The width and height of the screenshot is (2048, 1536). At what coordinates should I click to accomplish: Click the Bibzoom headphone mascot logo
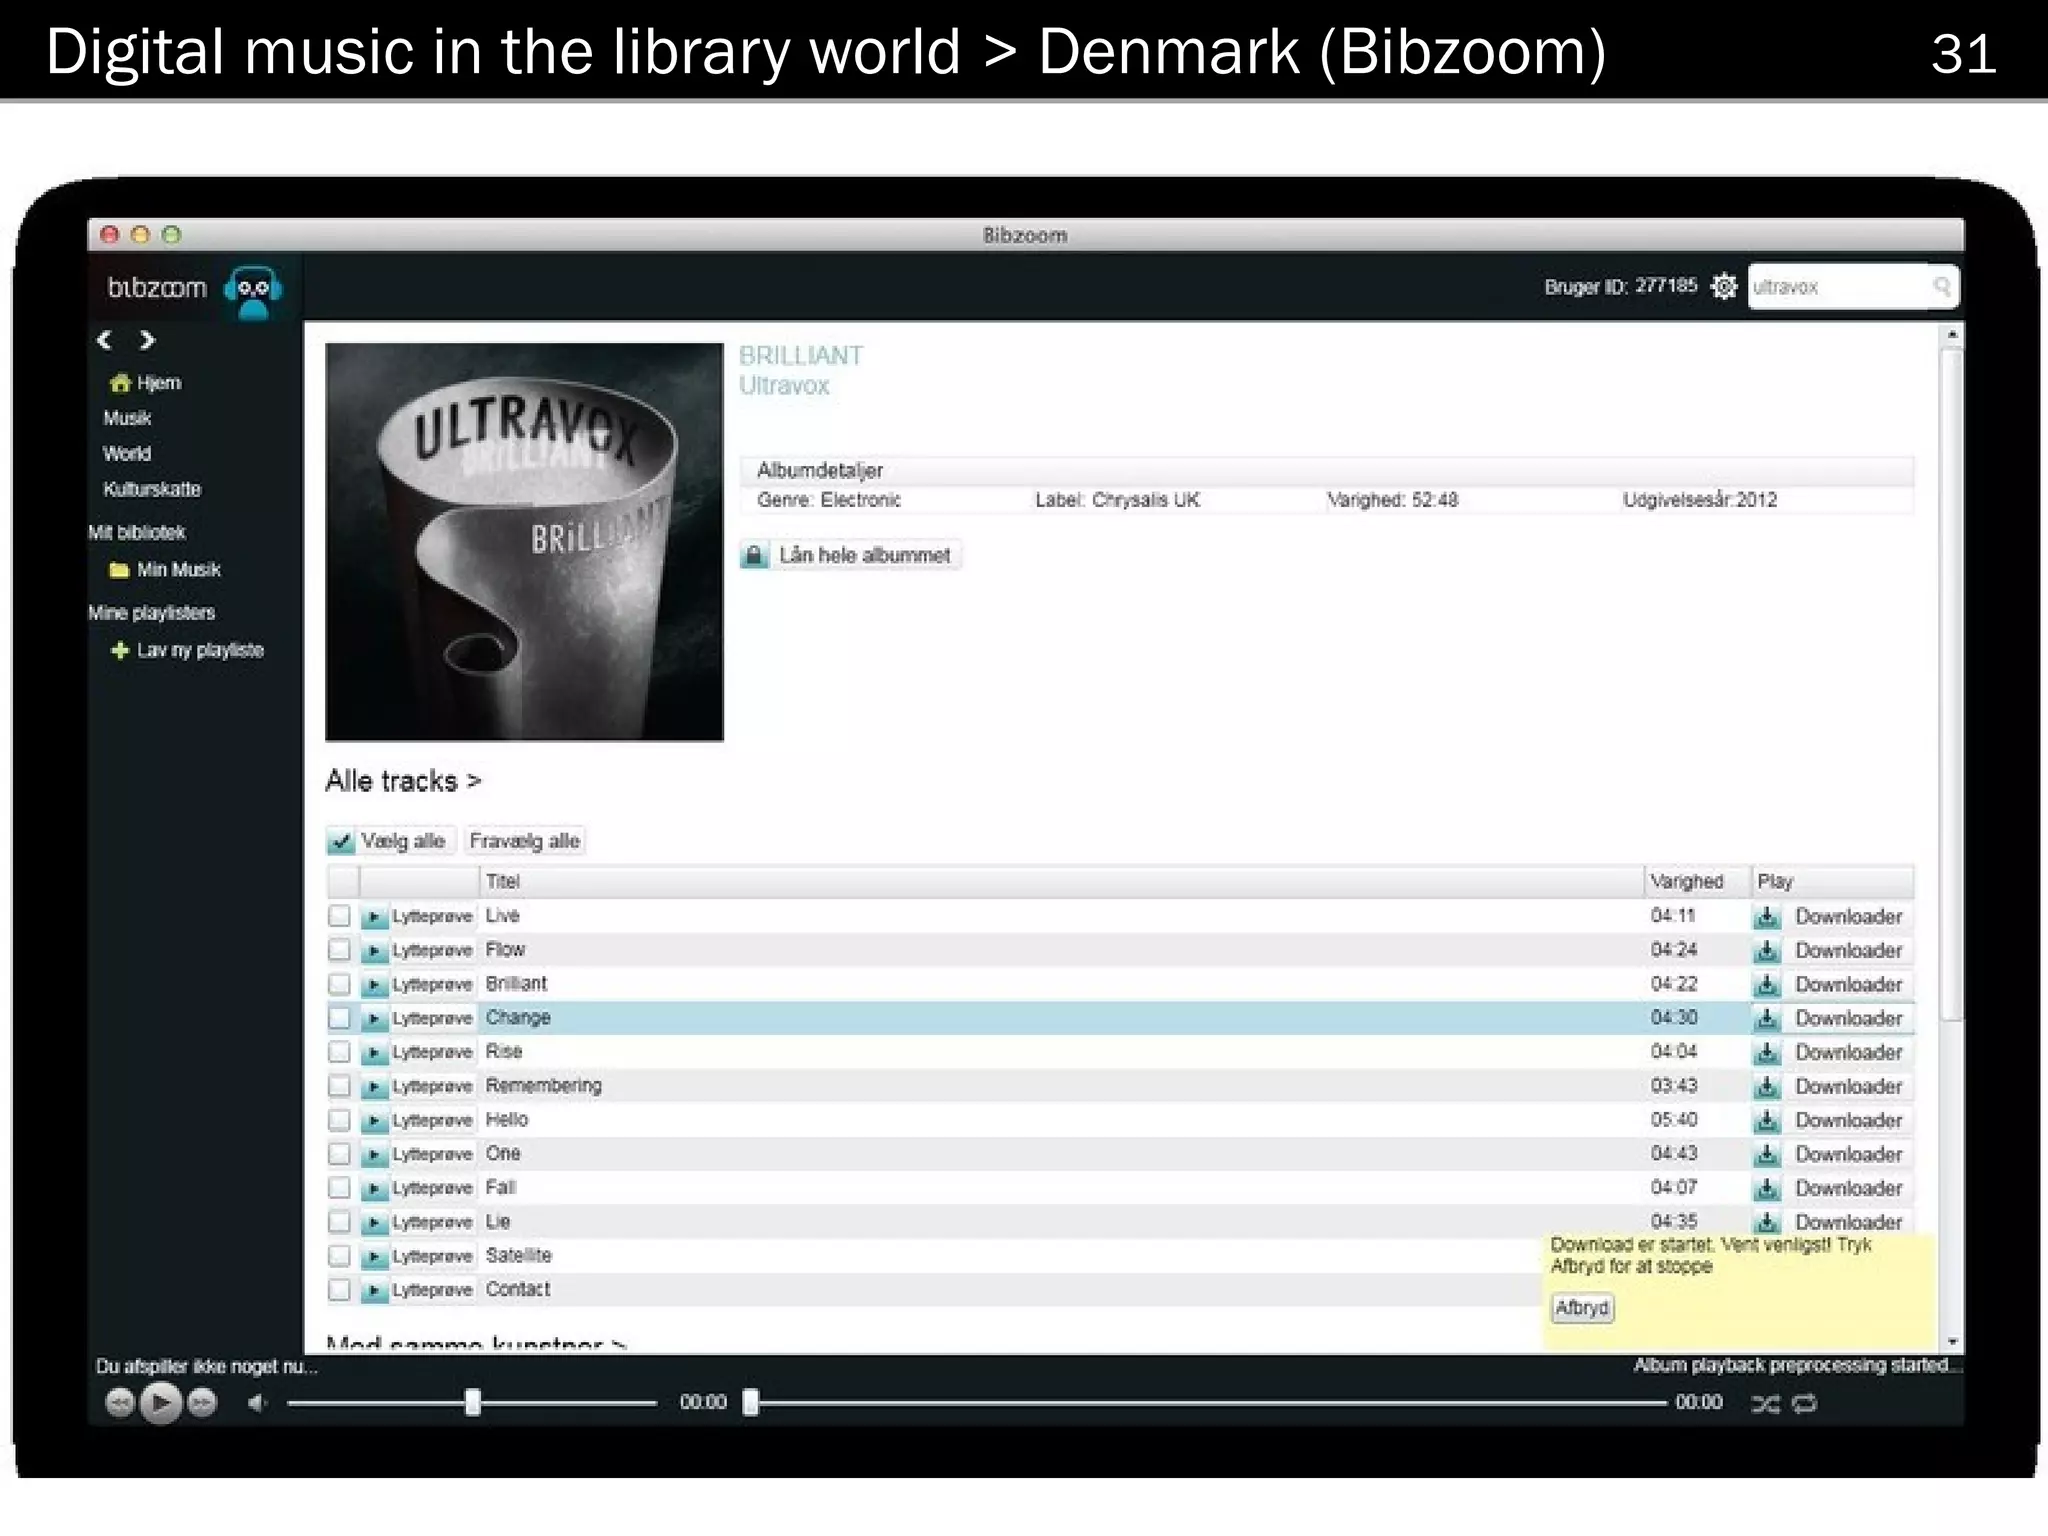253,291
